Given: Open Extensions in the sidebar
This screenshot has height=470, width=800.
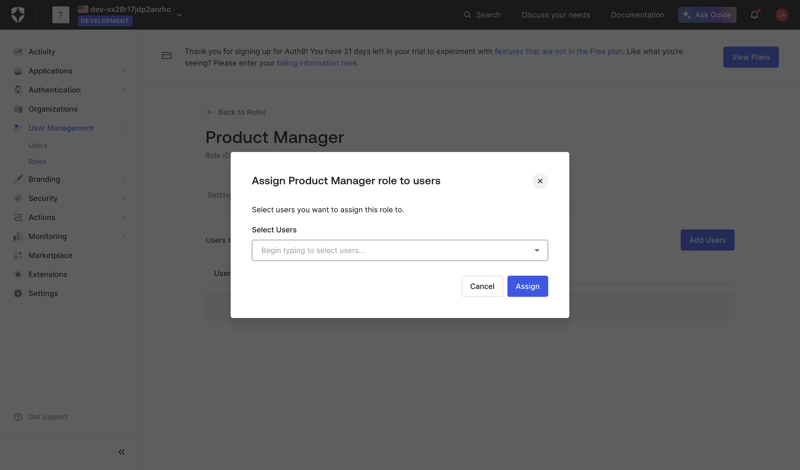Looking at the screenshot, I should click(48, 275).
